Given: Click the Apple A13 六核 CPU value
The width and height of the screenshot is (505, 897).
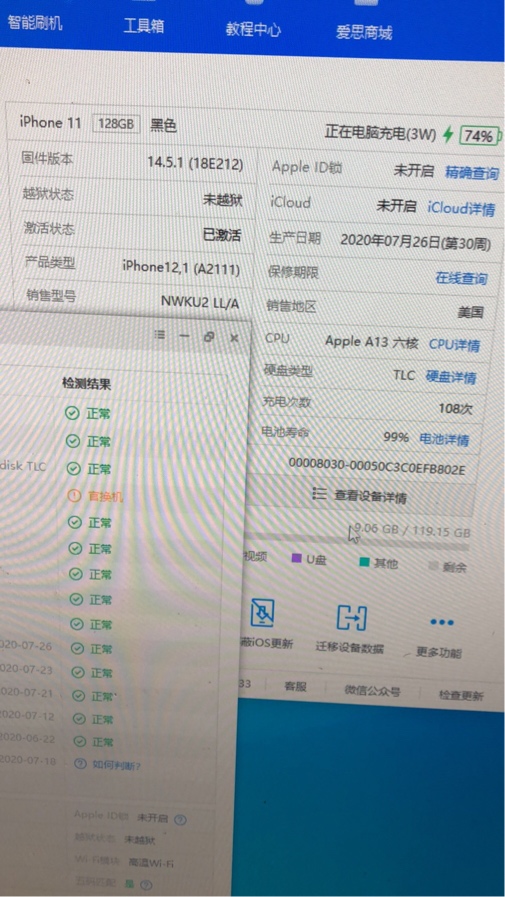Looking at the screenshot, I should [372, 342].
